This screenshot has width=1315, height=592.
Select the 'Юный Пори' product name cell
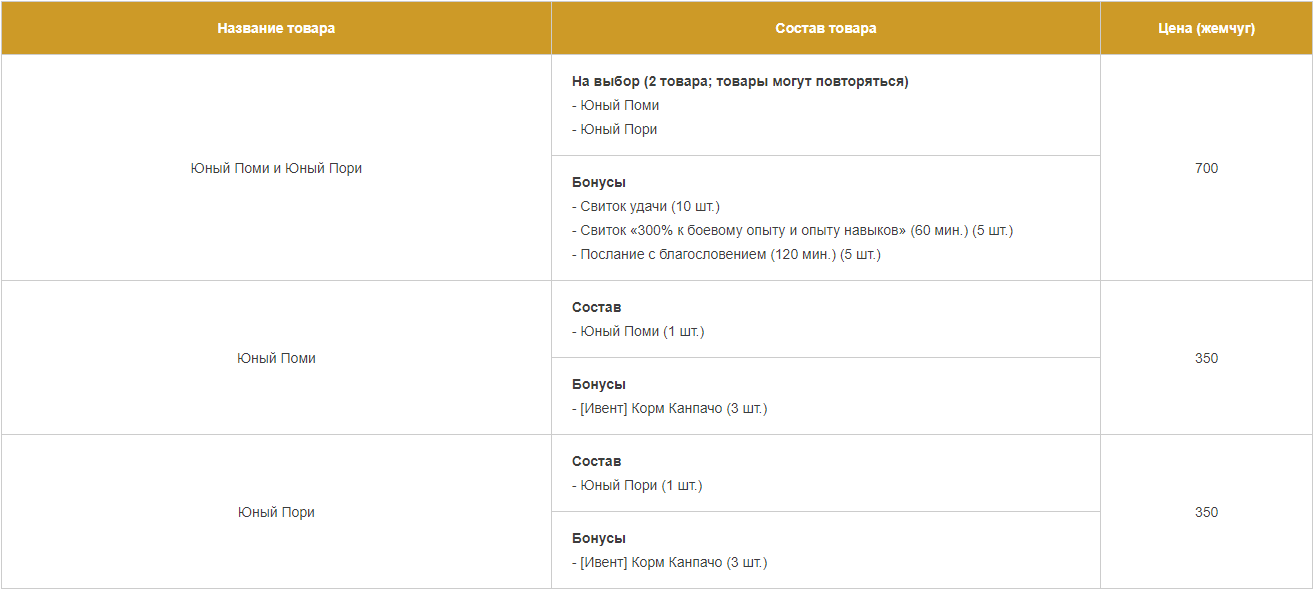[276, 512]
